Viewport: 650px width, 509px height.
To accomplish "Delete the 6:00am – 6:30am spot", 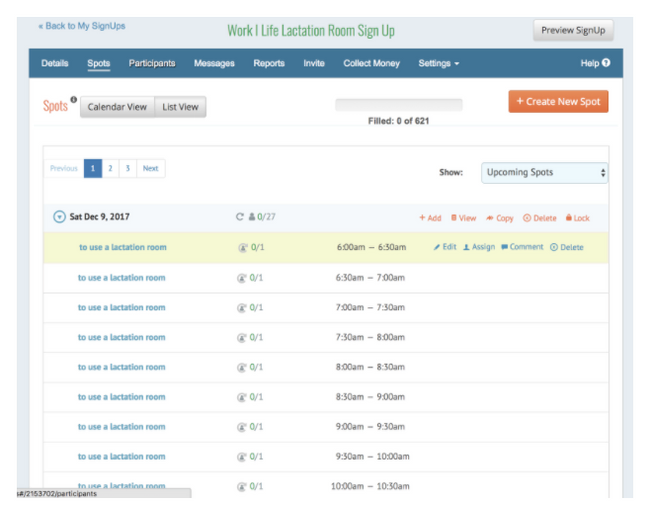I will coord(566,247).
